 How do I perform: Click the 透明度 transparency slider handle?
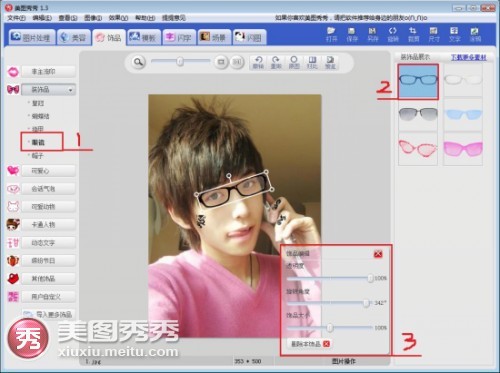coord(370,278)
